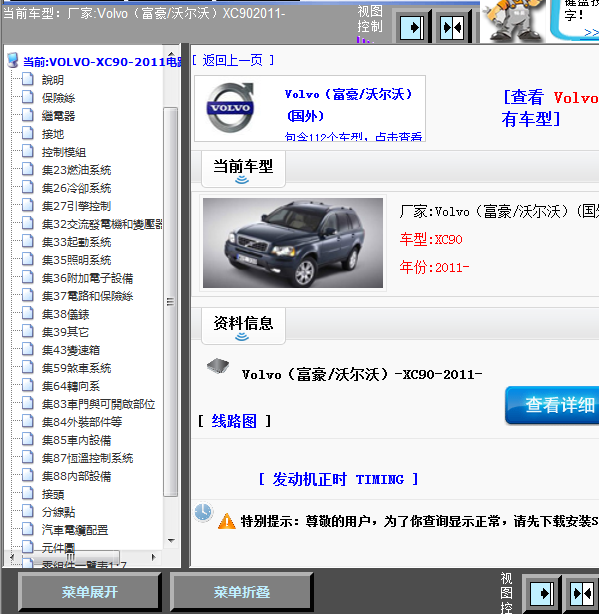The width and height of the screenshot is (599, 614).
Task: Click page icon beside 說明
Action: (28, 79)
